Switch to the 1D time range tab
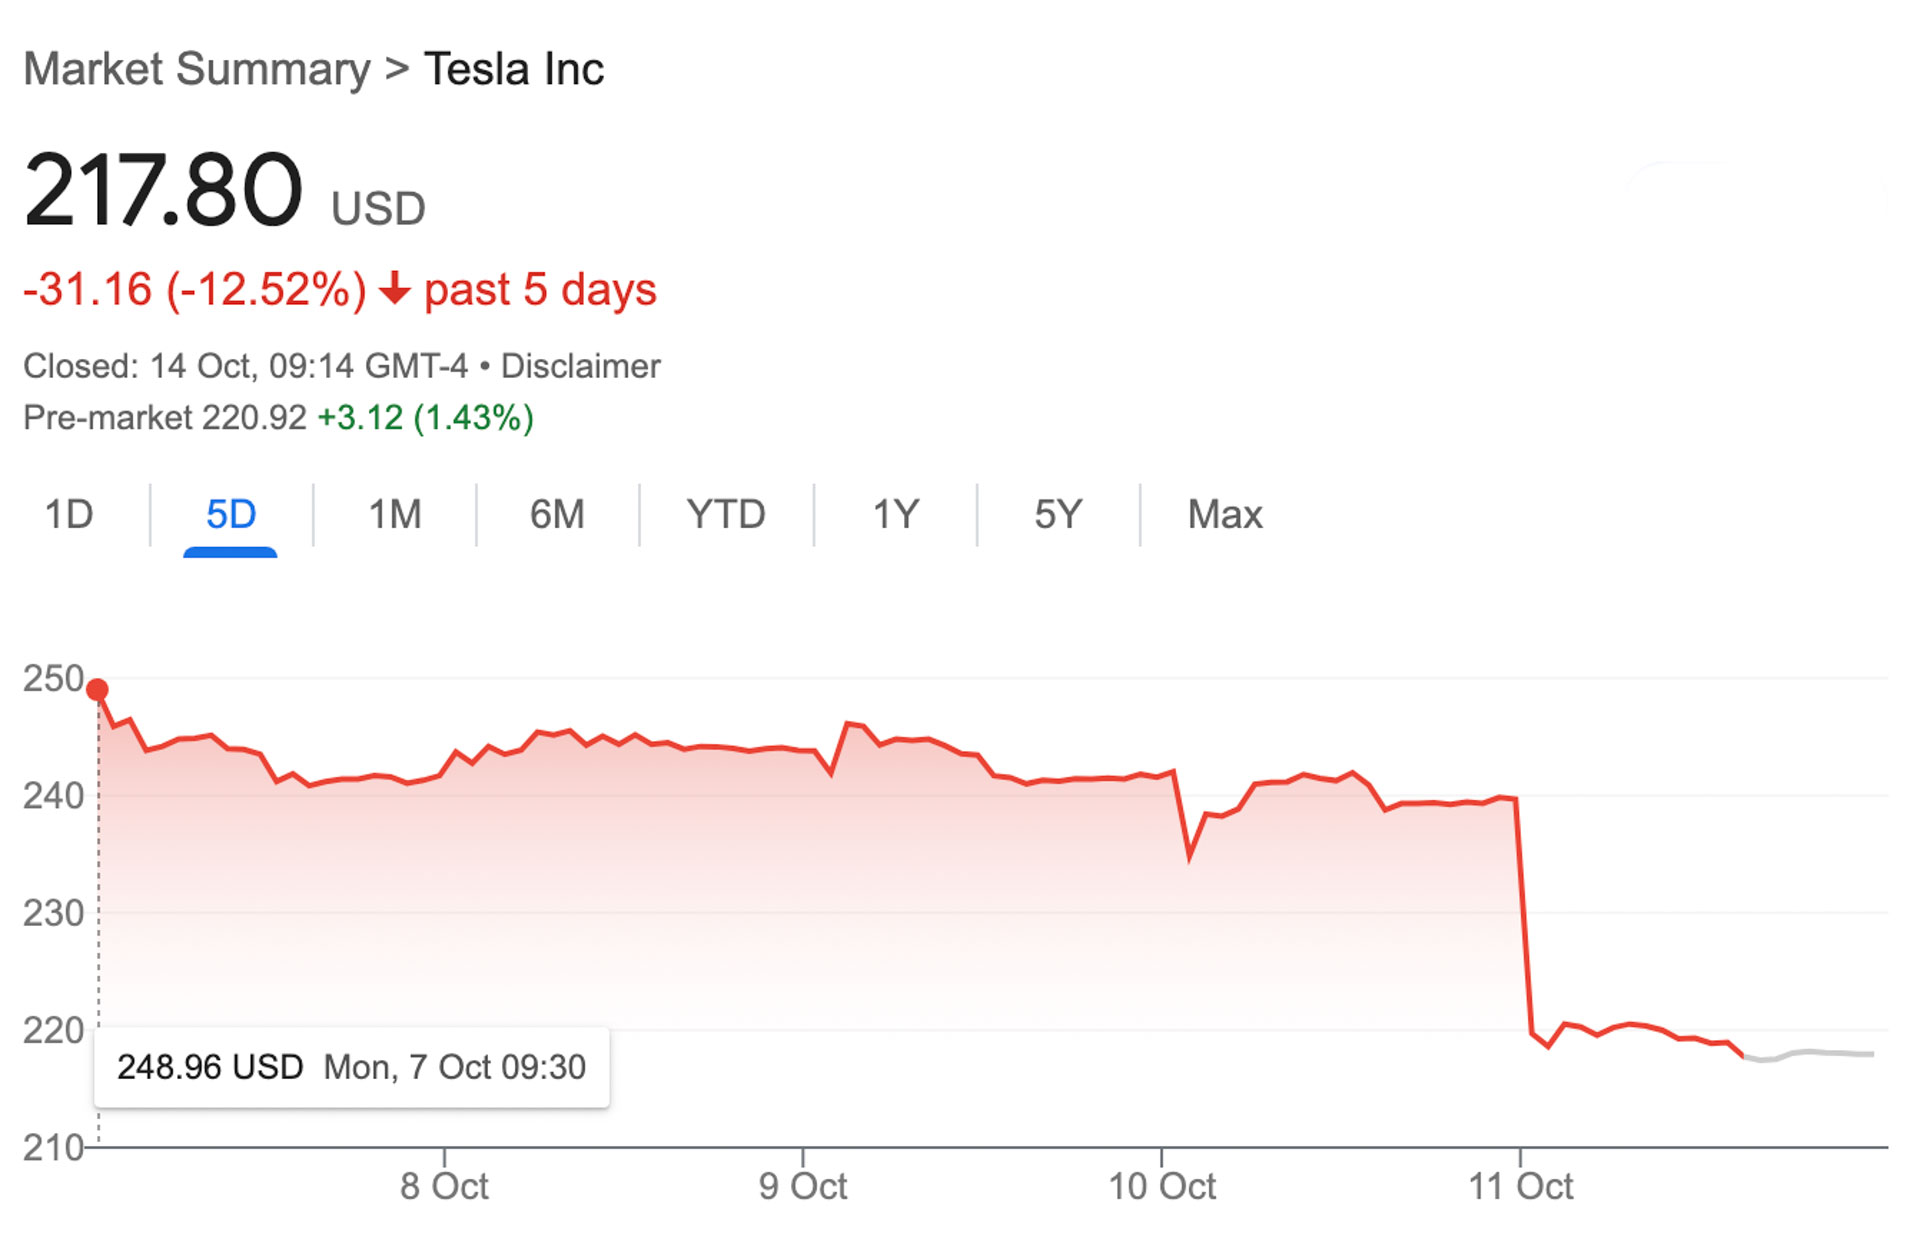The height and width of the screenshot is (1242, 1920). [69, 515]
